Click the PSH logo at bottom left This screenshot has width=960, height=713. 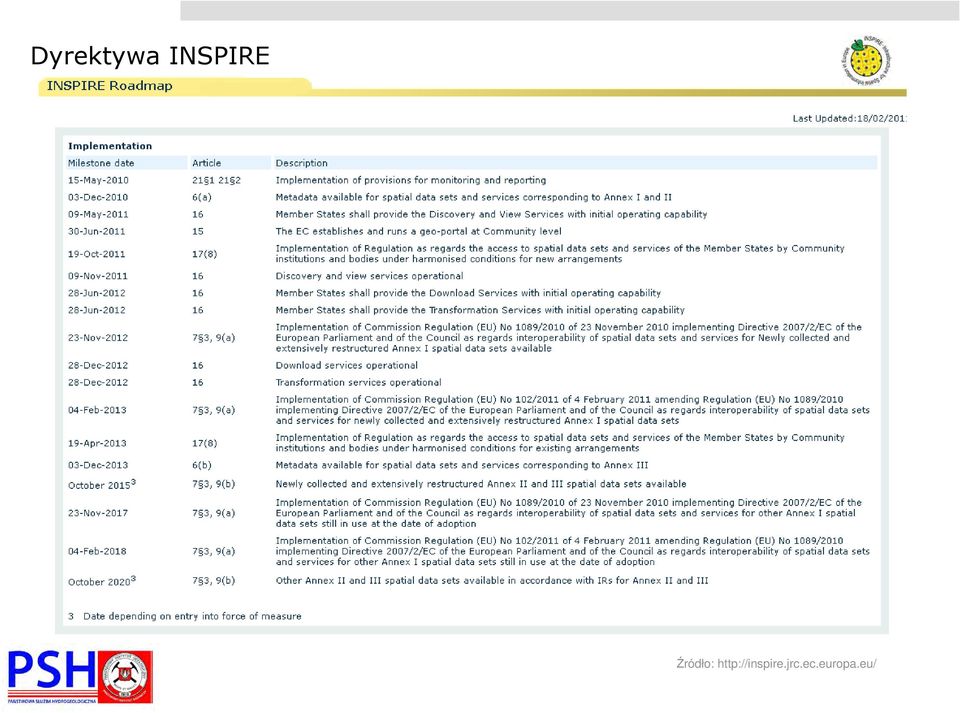pos(51,676)
